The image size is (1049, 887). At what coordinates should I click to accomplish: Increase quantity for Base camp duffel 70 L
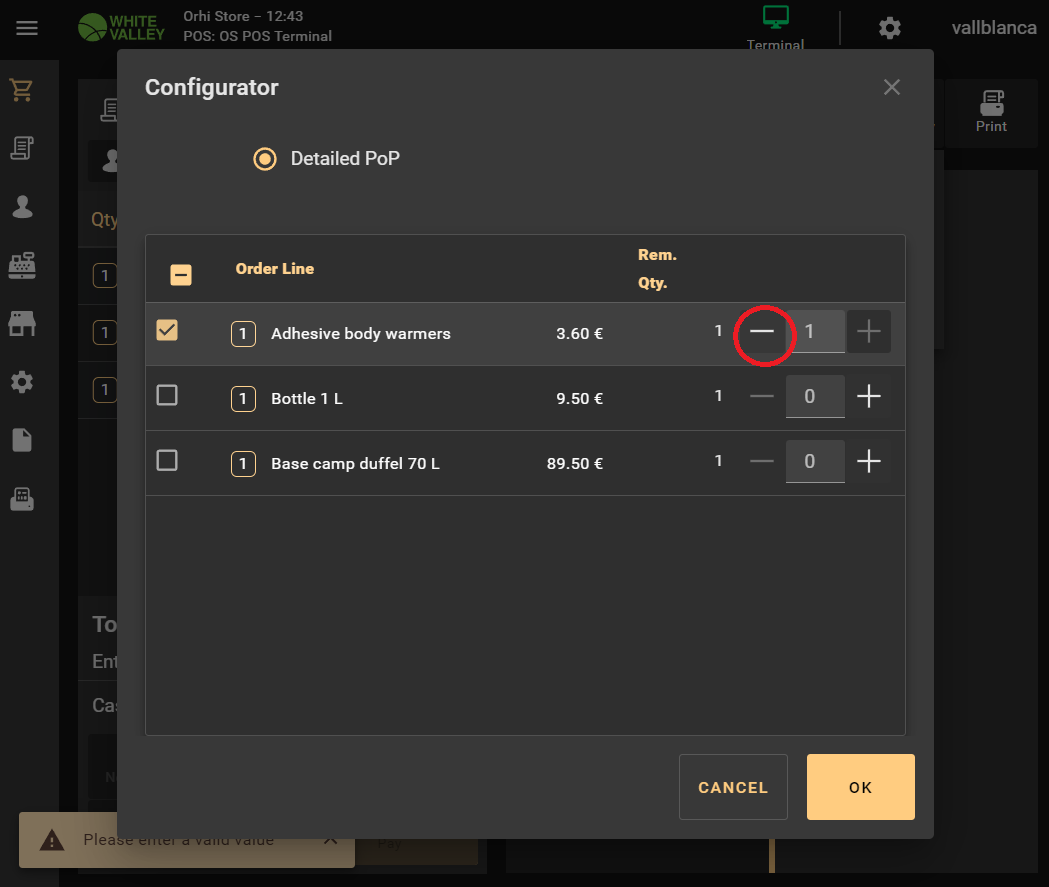869,461
